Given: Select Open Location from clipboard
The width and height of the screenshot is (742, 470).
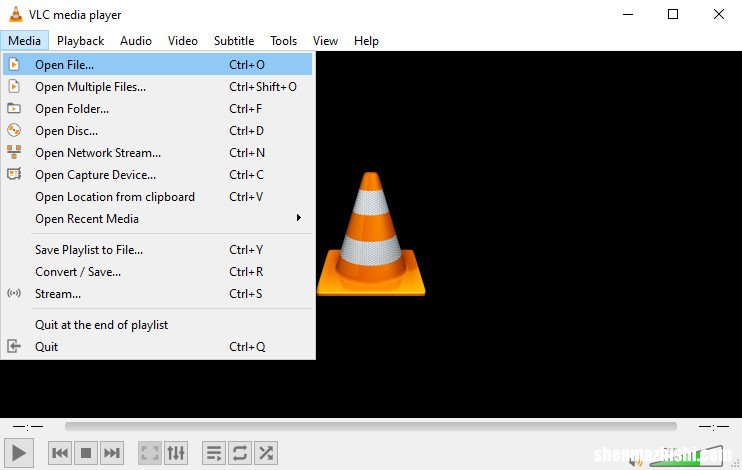Looking at the screenshot, I should click(158, 196).
